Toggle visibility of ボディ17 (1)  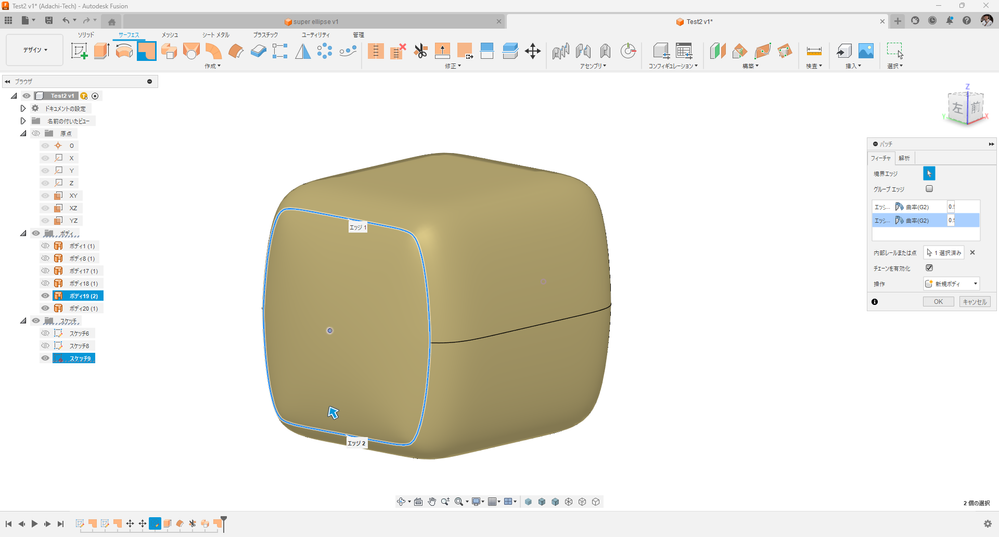point(45,271)
